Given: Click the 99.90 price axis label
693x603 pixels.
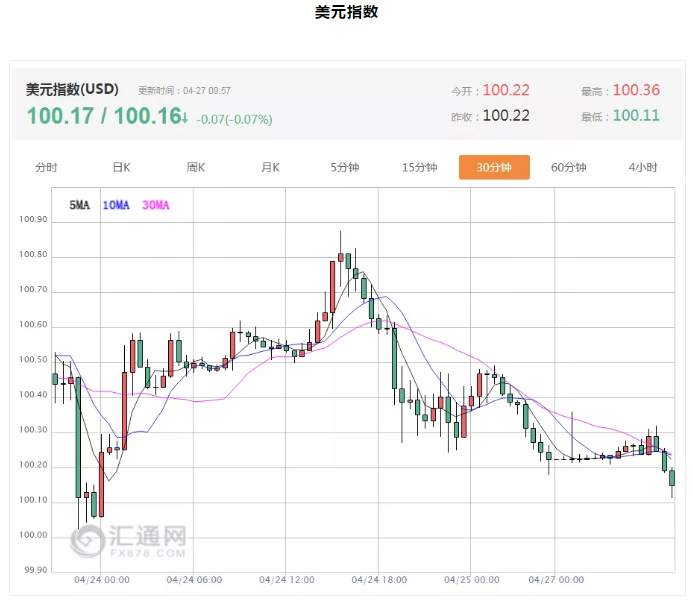Looking at the screenshot, I should pos(35,570).
